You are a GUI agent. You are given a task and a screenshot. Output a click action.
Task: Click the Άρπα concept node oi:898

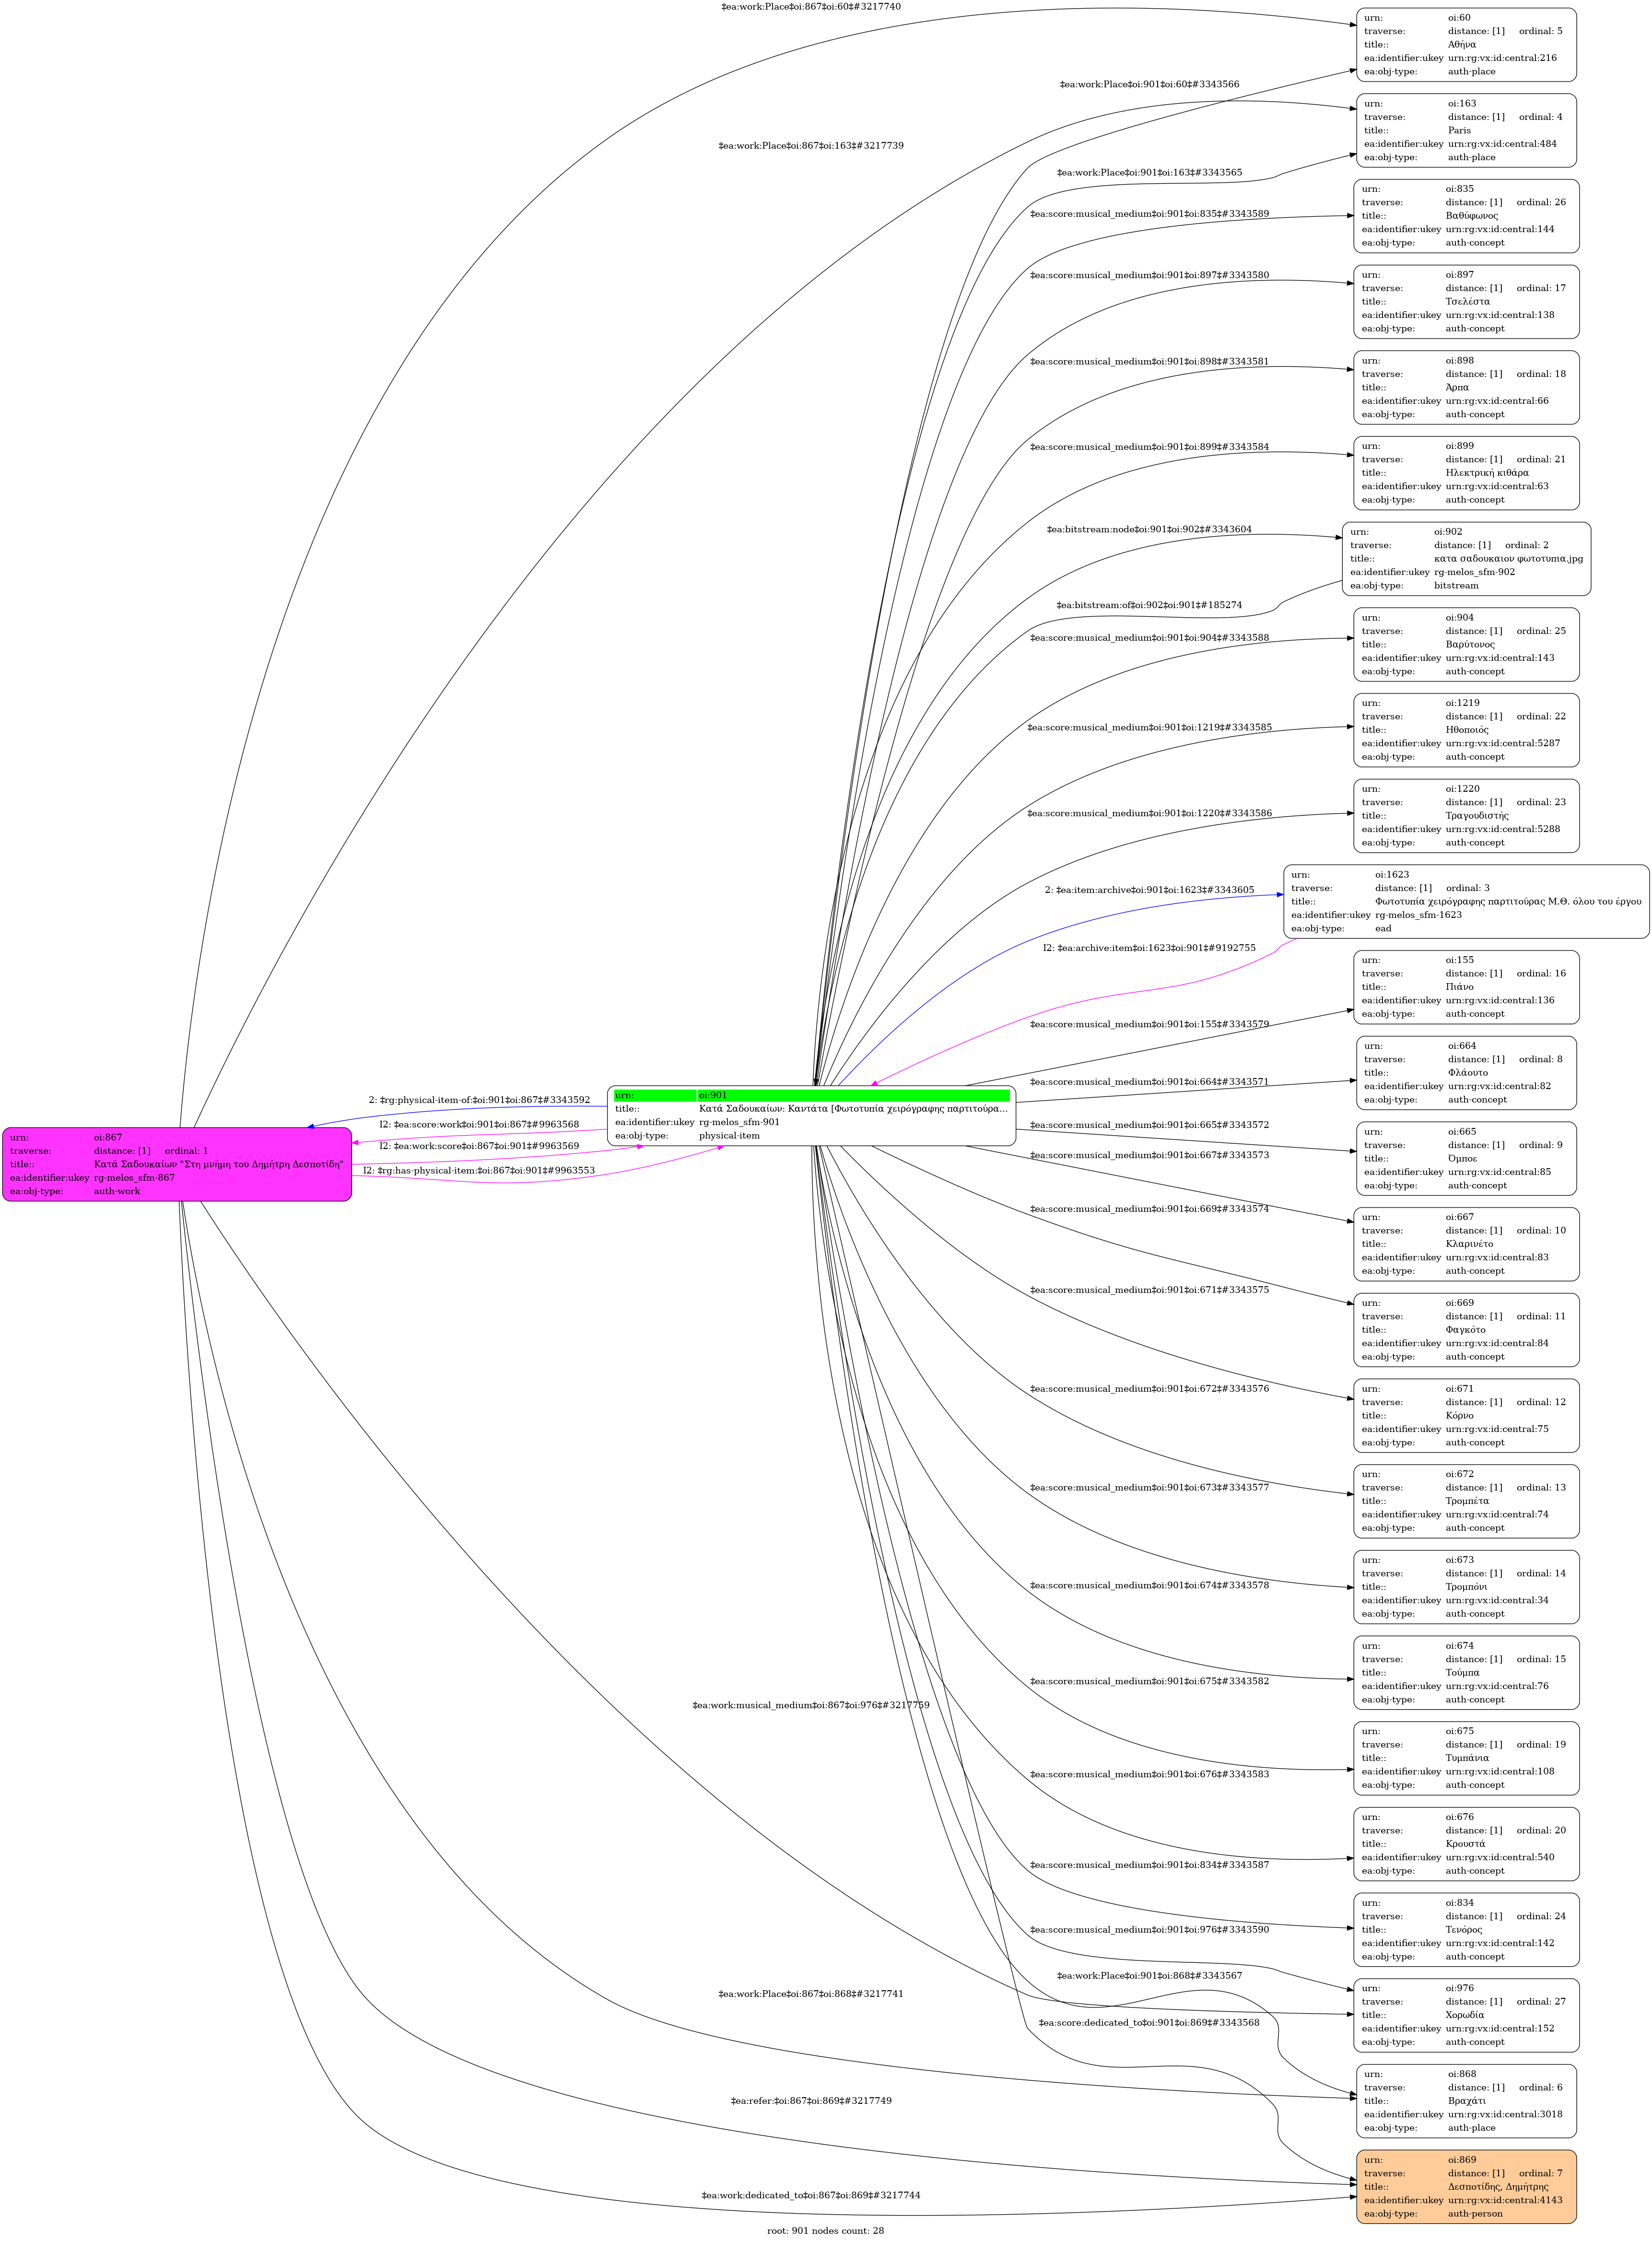[1466, 387]
